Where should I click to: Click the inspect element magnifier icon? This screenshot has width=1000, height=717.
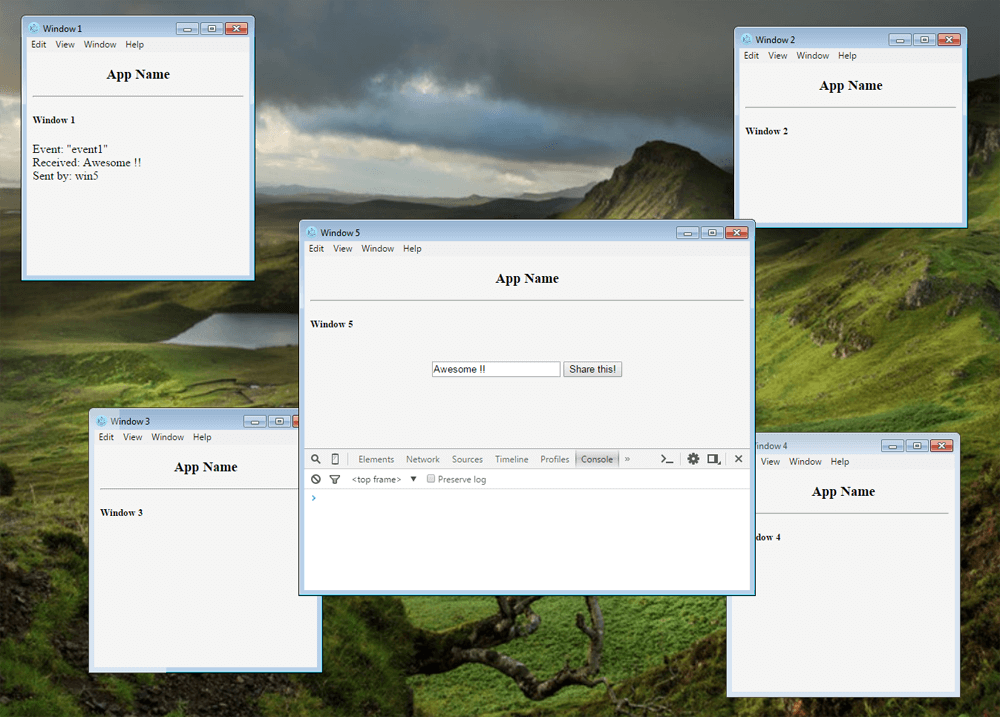(x=316, y=459)
